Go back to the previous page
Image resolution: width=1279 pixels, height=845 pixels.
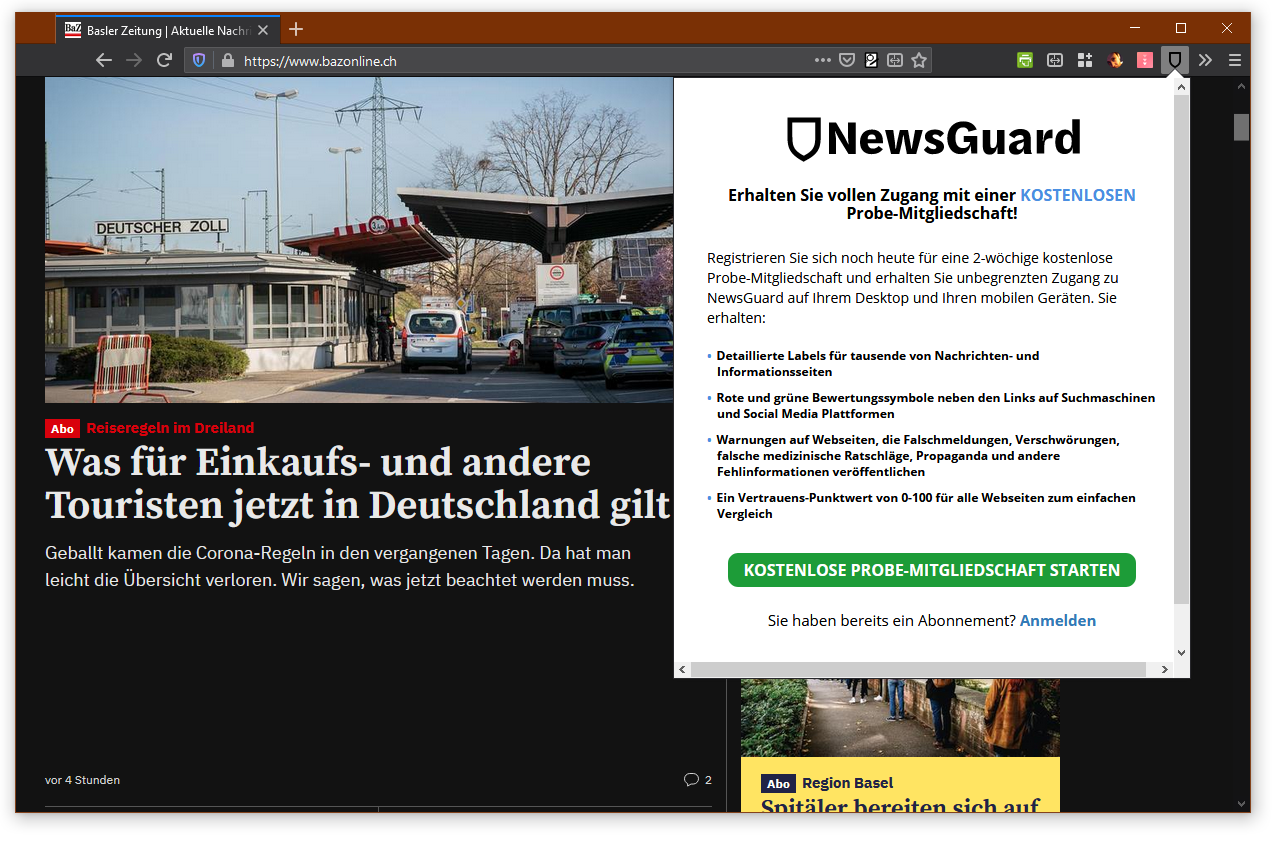point(104,60)
